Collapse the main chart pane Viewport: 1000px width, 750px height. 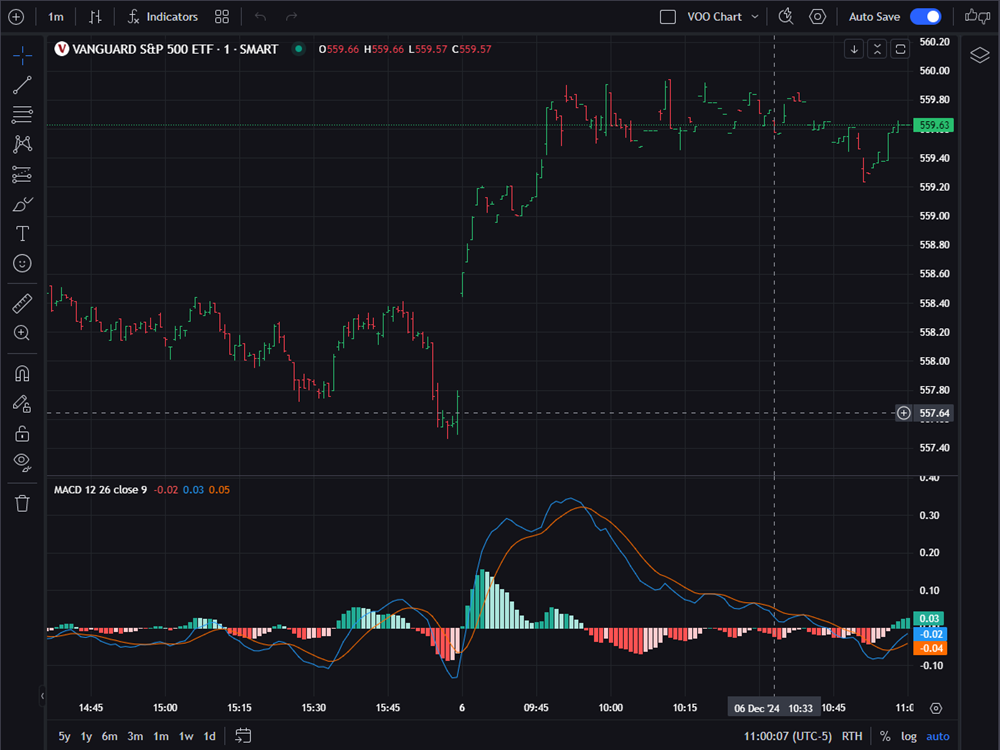point(877,49)
